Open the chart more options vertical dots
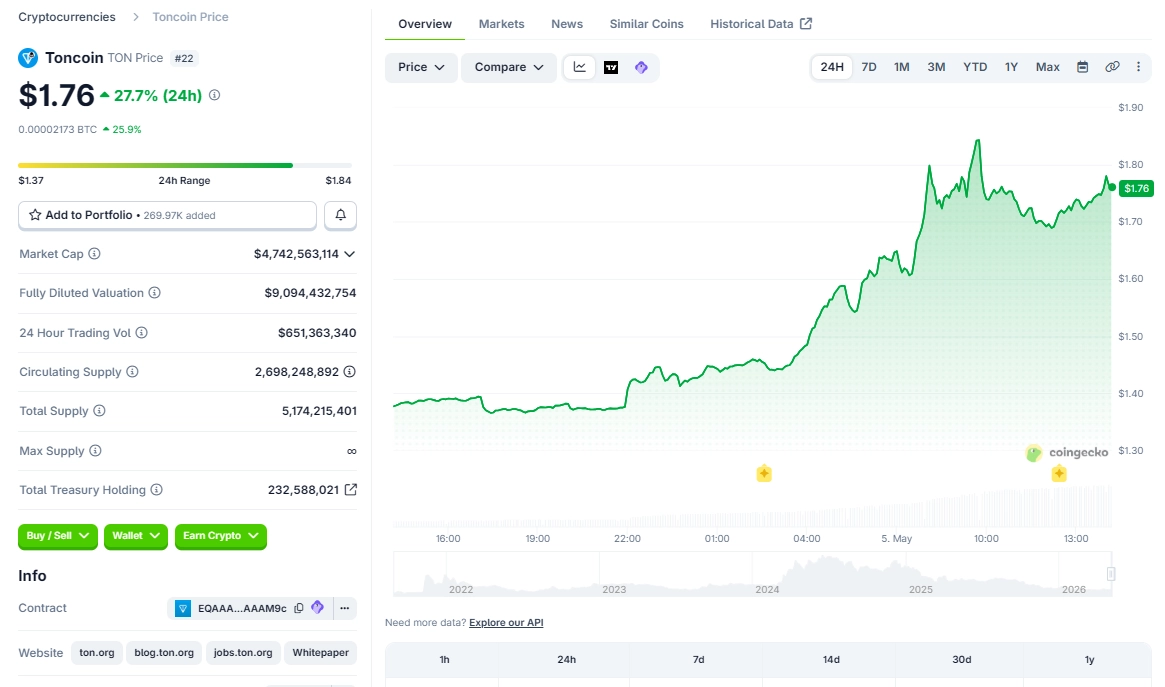The width and height of the screenshot is (1165, 687). pos(1138,67)
